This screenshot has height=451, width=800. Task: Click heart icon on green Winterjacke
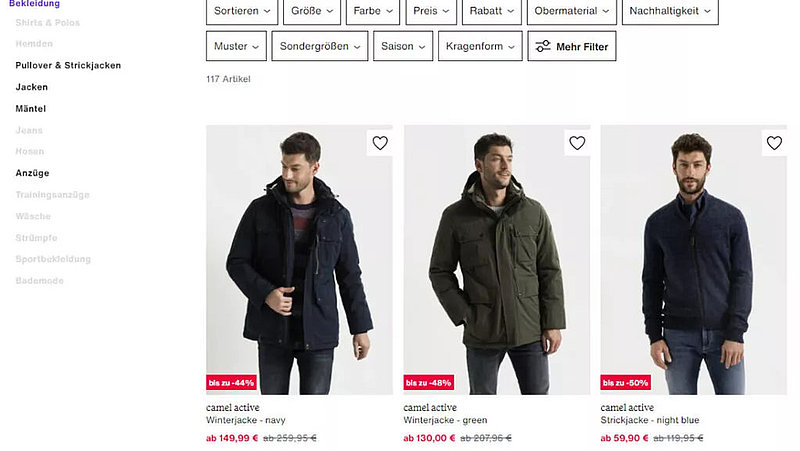(577, 143)
